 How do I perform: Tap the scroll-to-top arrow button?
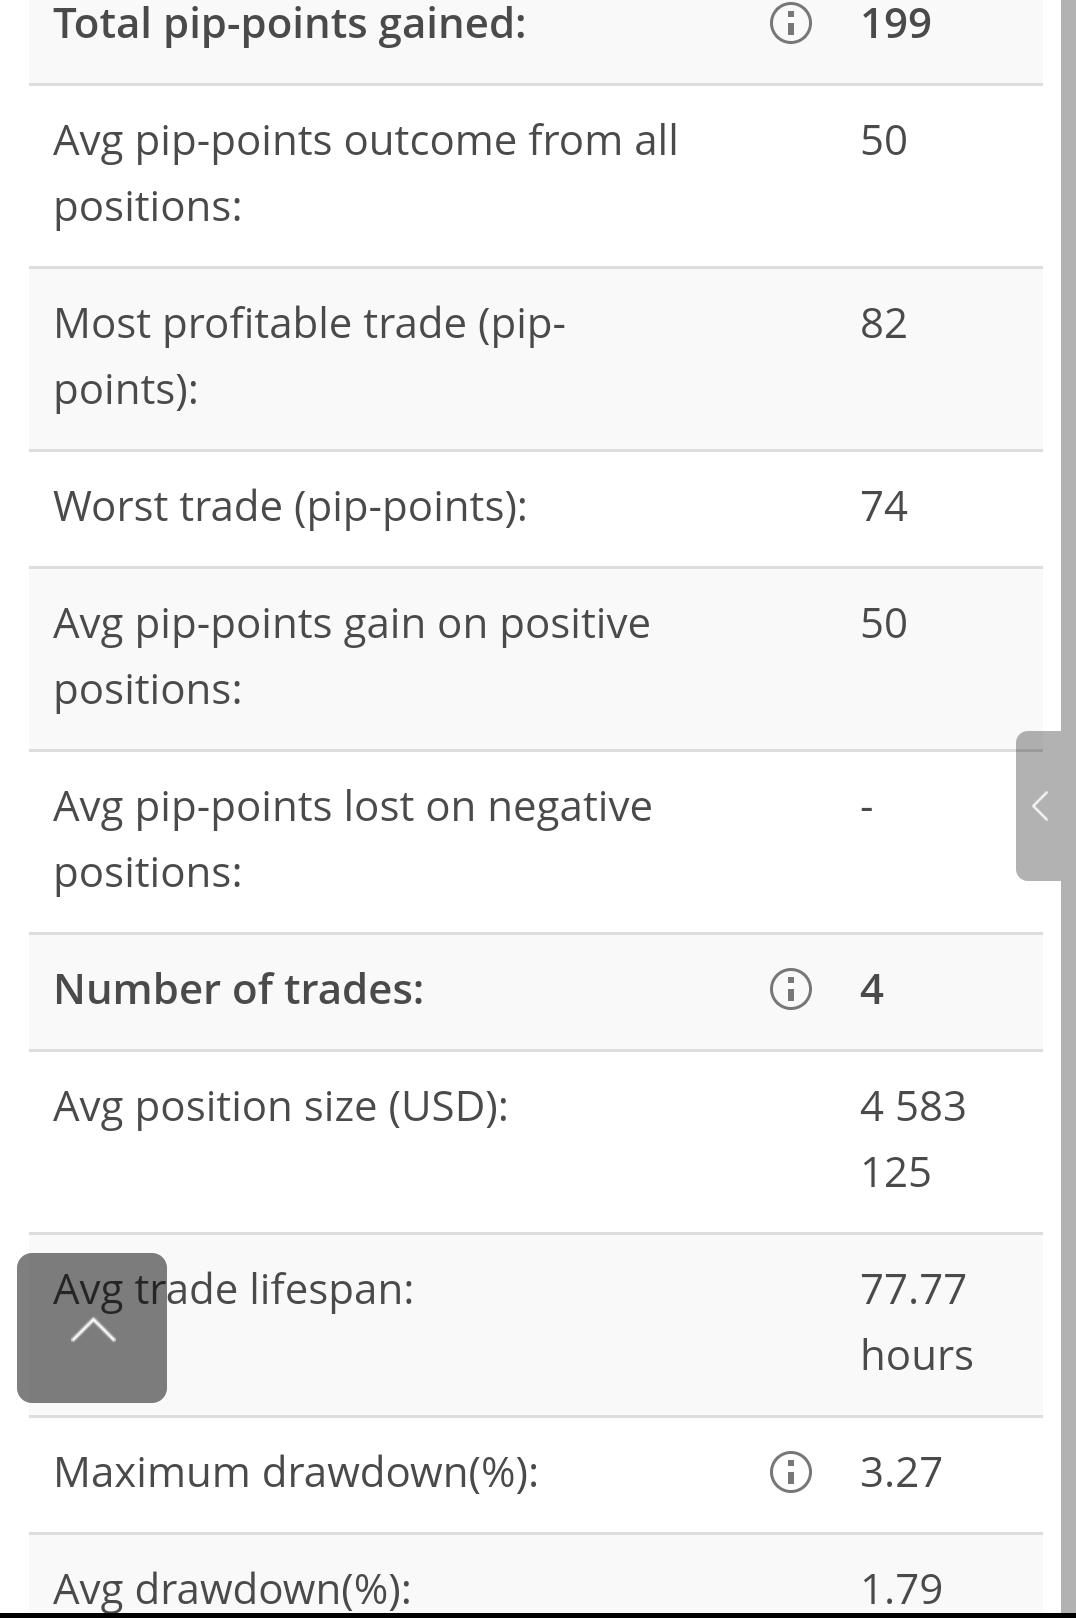pyautogui.click(x=92, y=1327)
